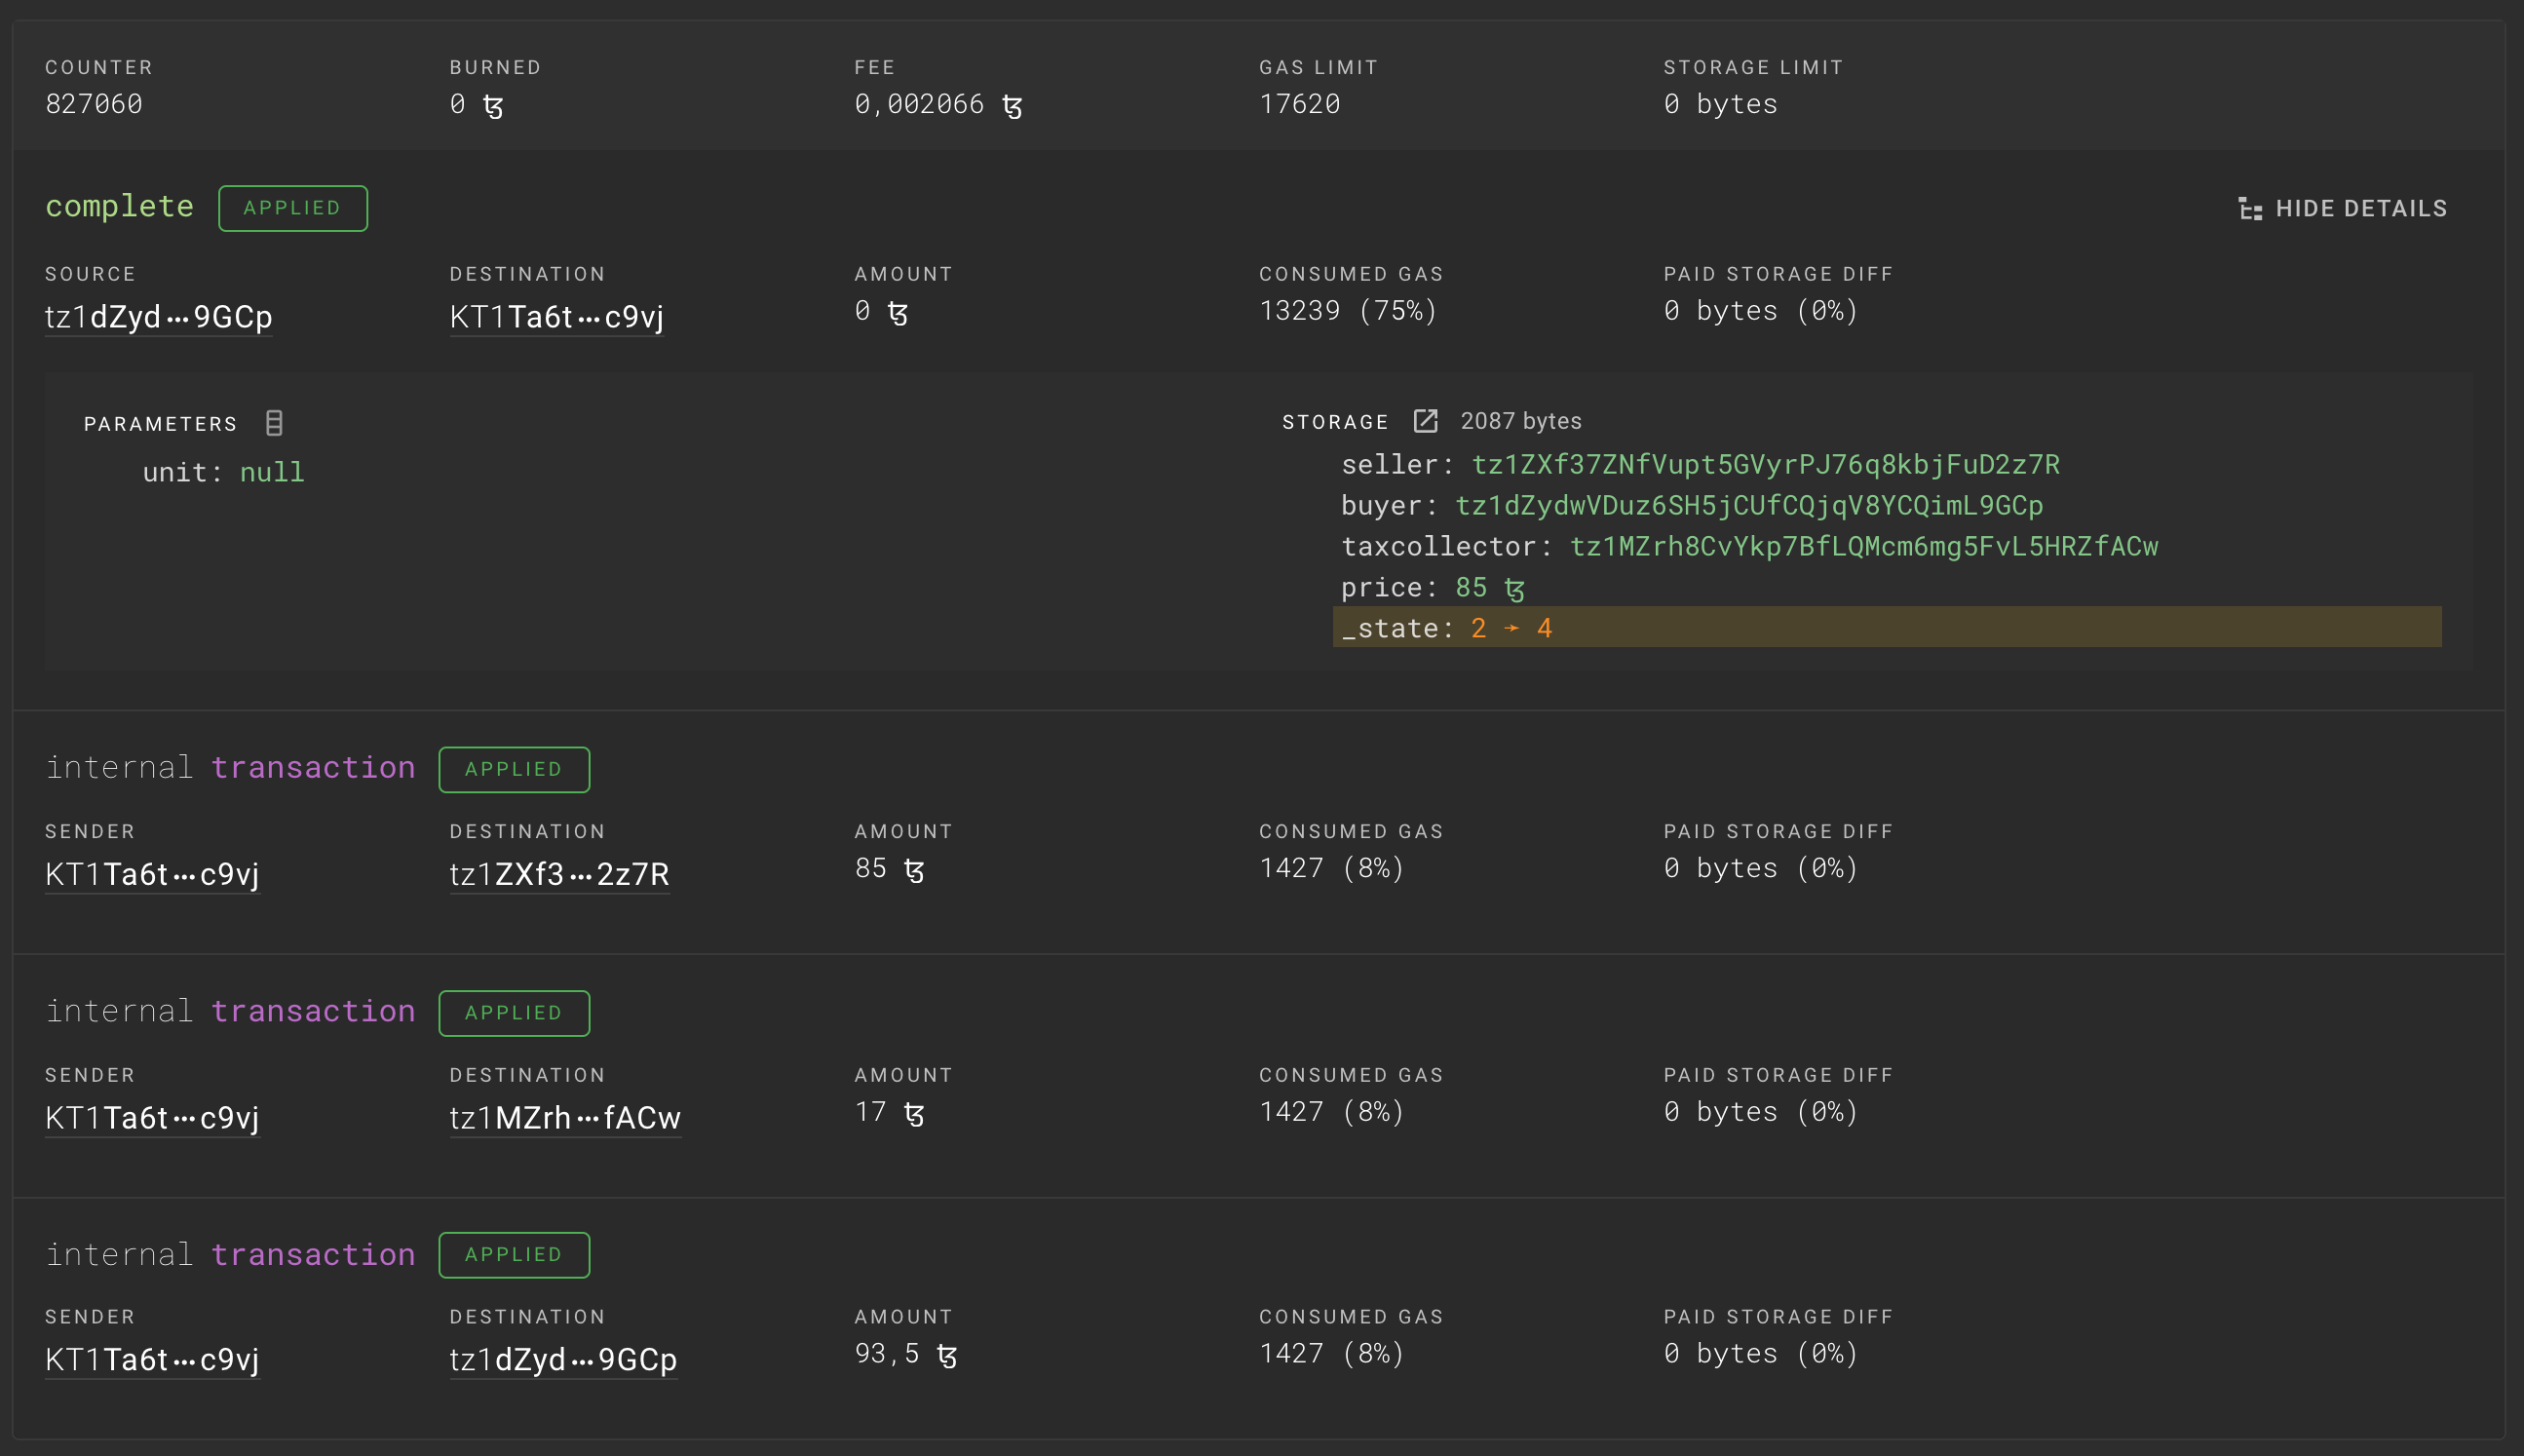Open sender KT1Ta6t…c9vj of 85 tez transaction
Viewport: 2524px width, 1456px height.
(152, 875)
